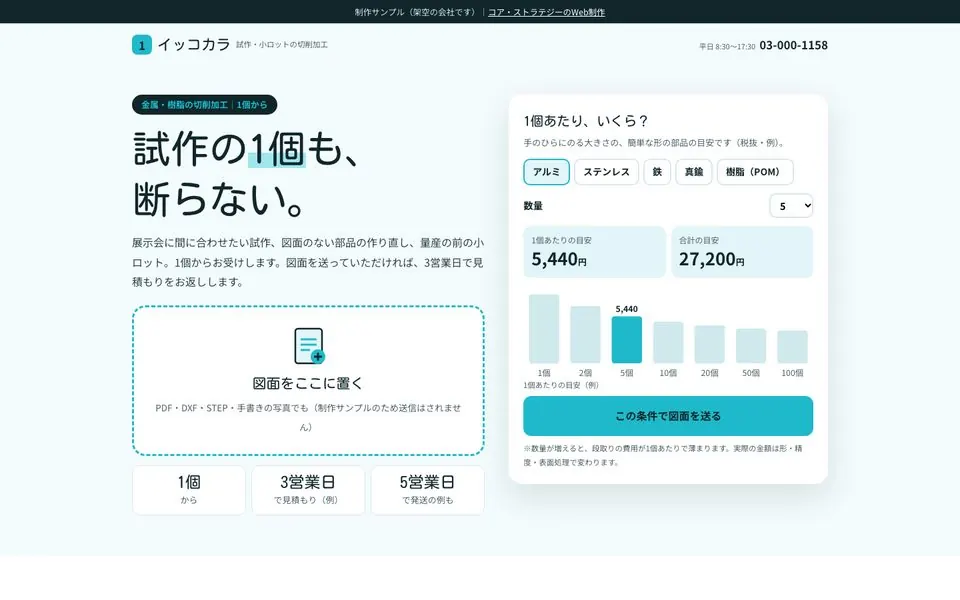Click the 50個 bar in chart
The width and height of the screenshot is (960, 600).
click(x=751, y=346)
